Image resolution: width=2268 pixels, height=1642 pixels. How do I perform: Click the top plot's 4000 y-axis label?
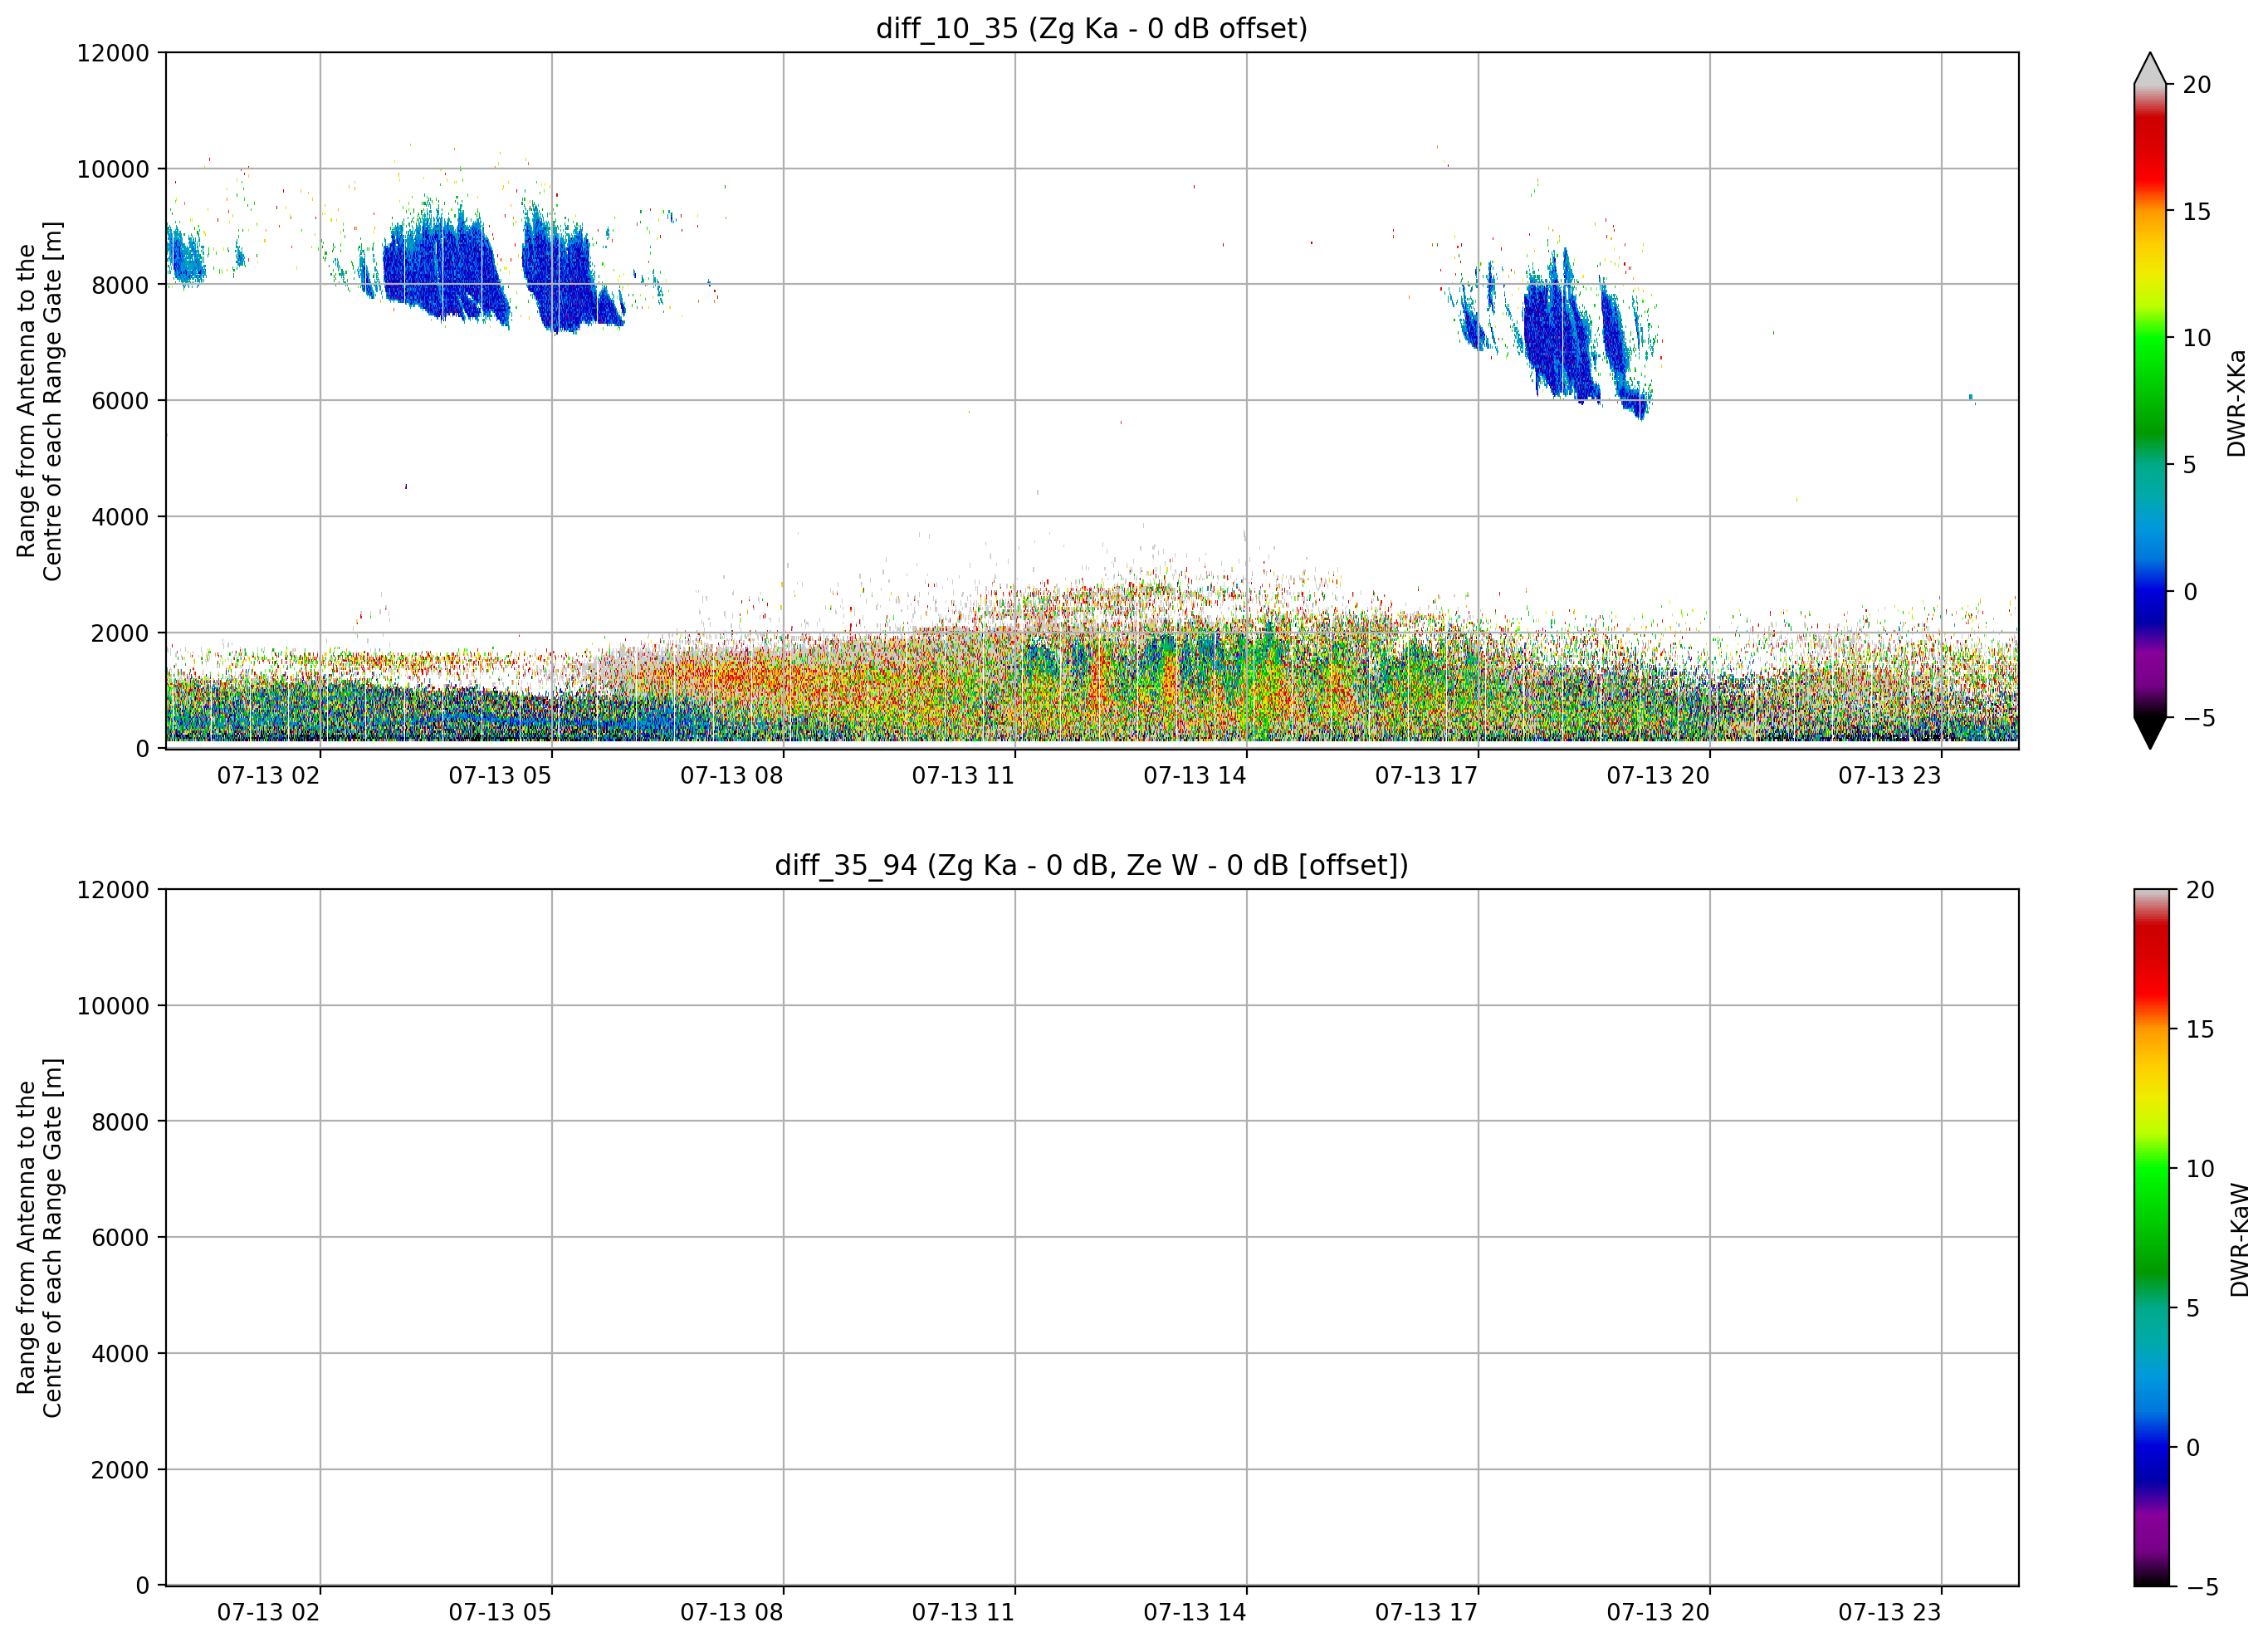click(120, 517)
